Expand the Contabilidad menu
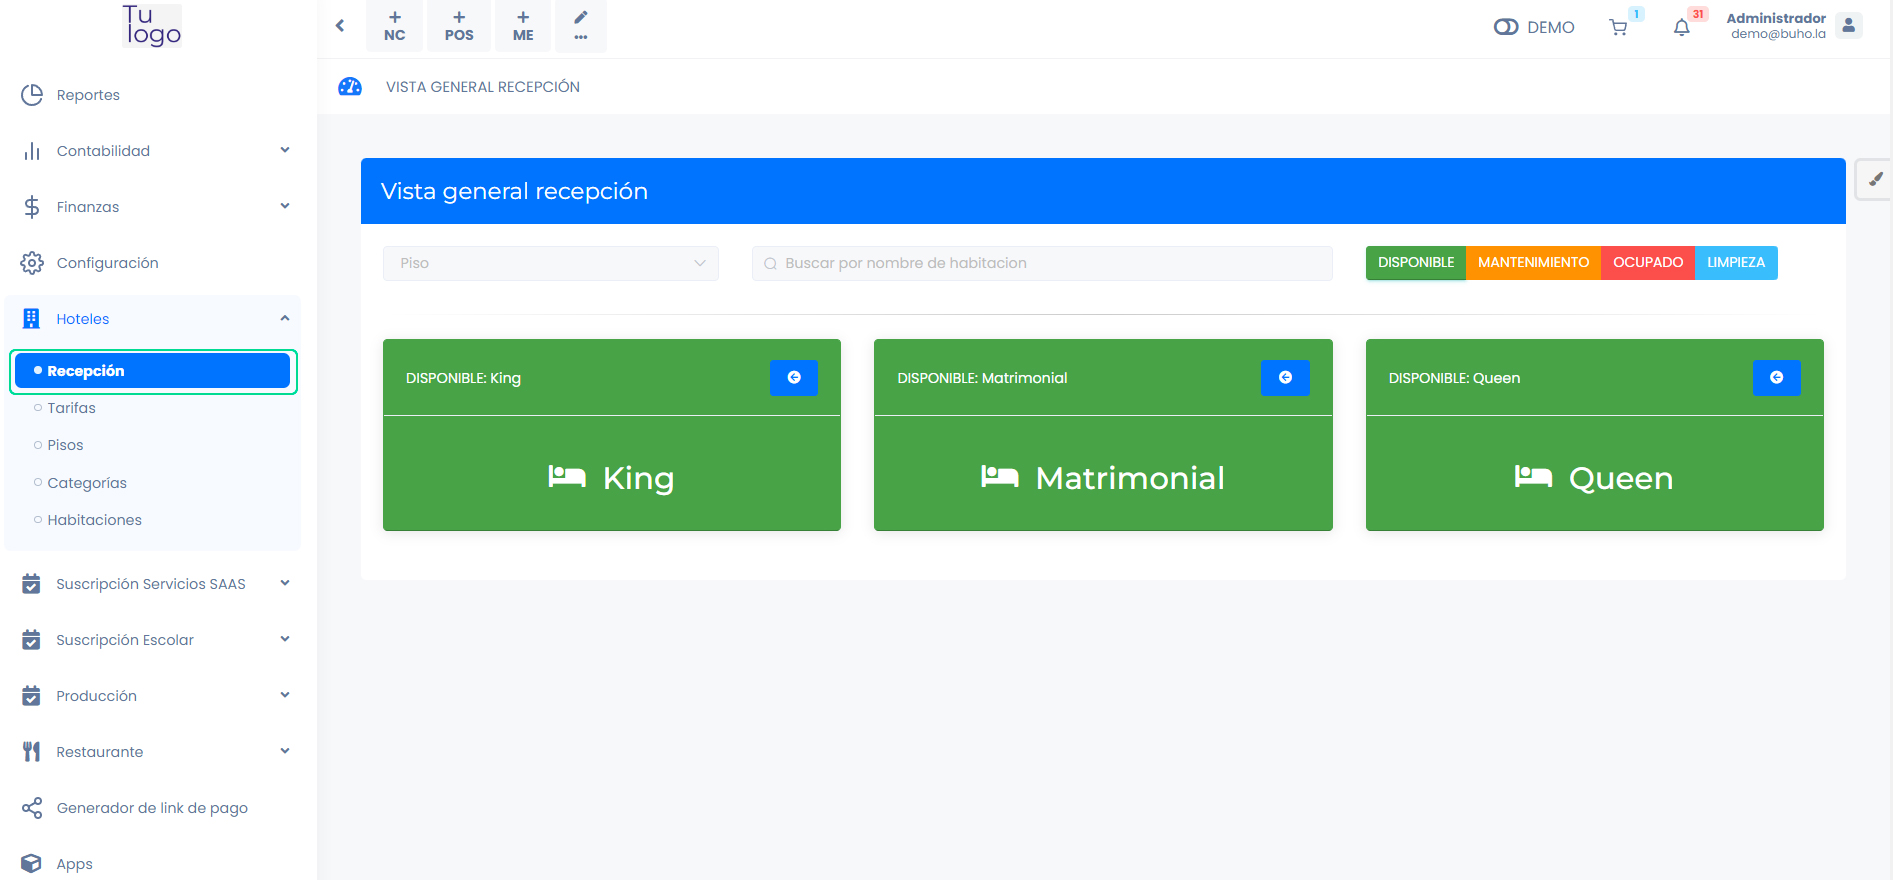This screenshot has width=1893, height=880. 155,151
